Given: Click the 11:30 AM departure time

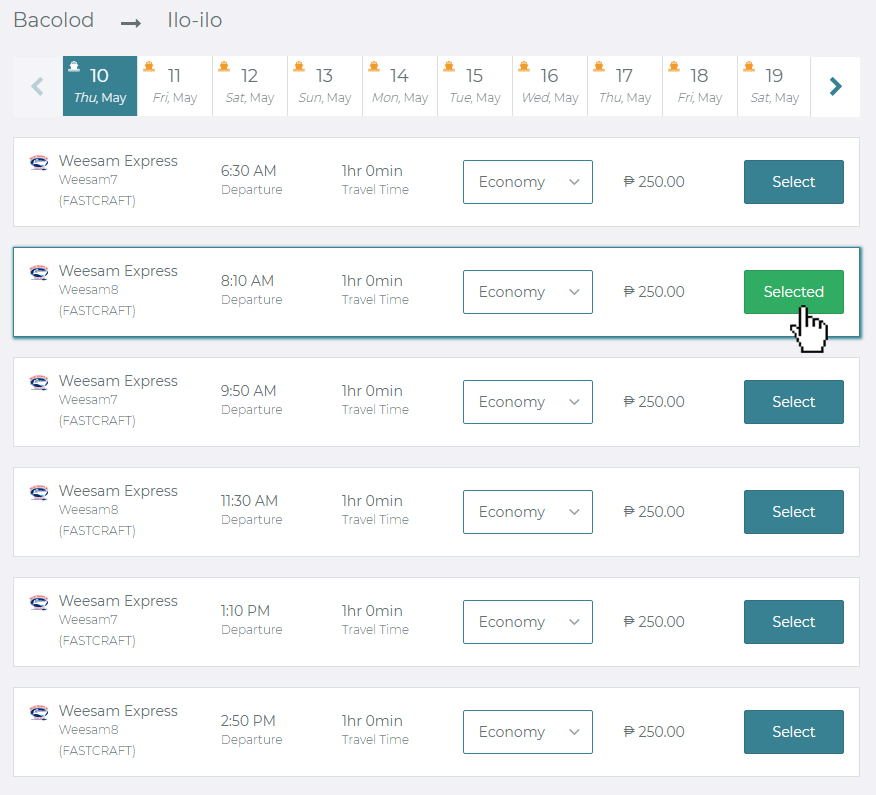Looking at the screenshot, I should point(249,501).
